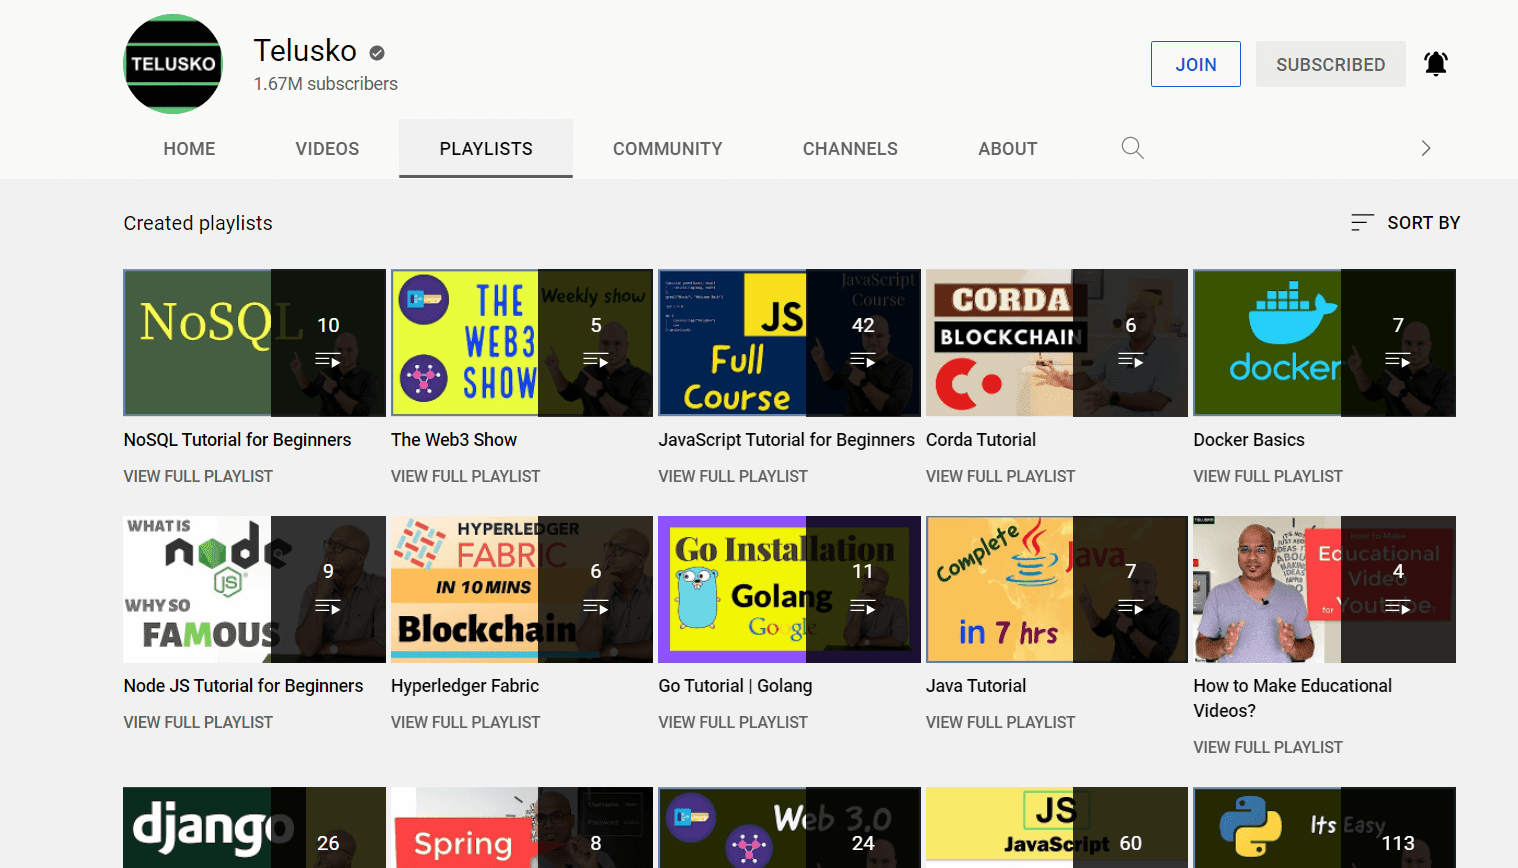Open JavaScript Tutorial for Beginners title

[x=786, y=440]
